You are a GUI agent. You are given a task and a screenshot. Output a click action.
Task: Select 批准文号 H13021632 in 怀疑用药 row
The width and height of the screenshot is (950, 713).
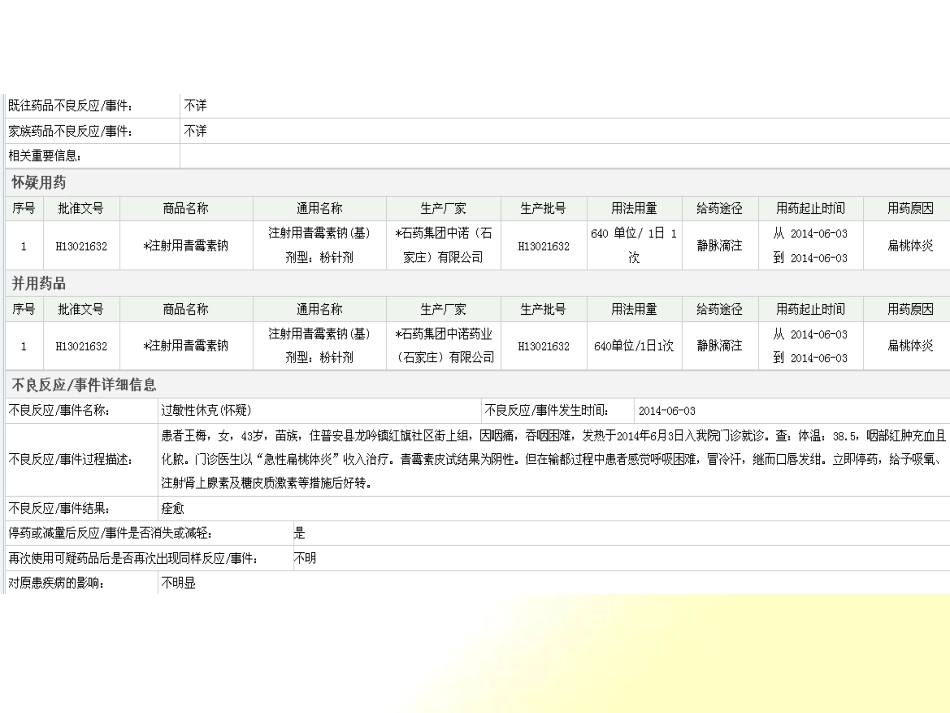[x=81, y=246]
